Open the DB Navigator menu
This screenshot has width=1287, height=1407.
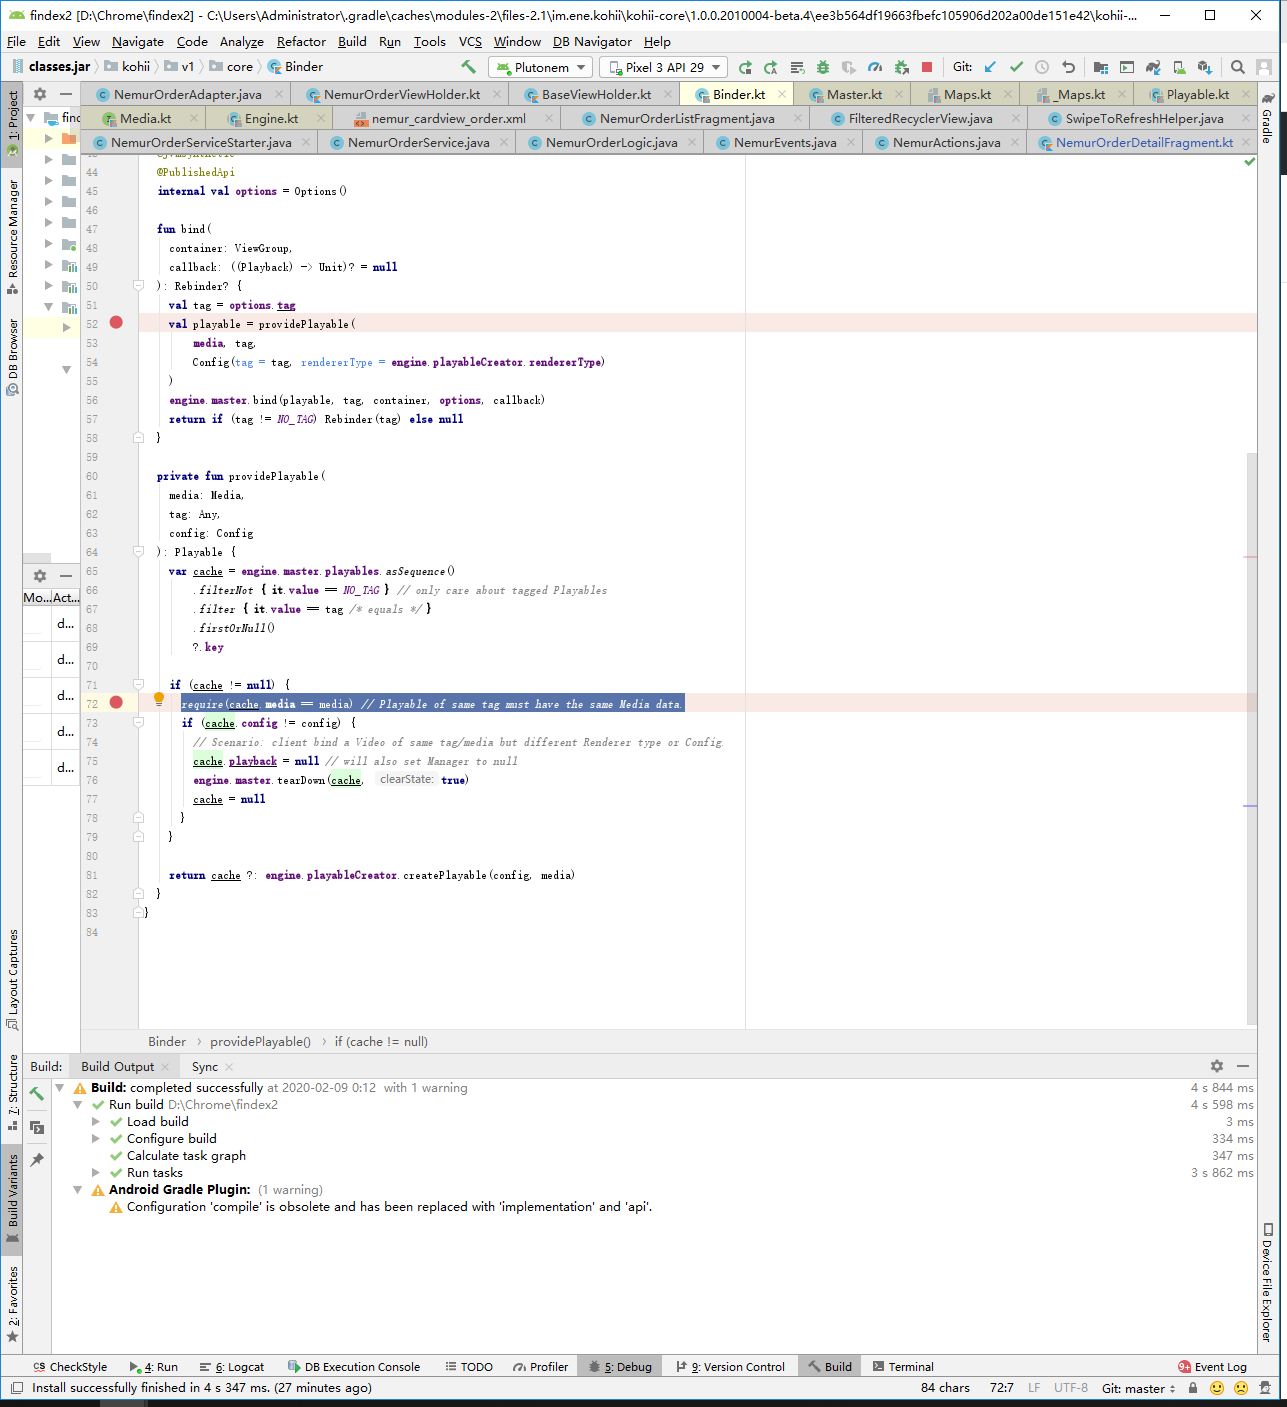592,41
